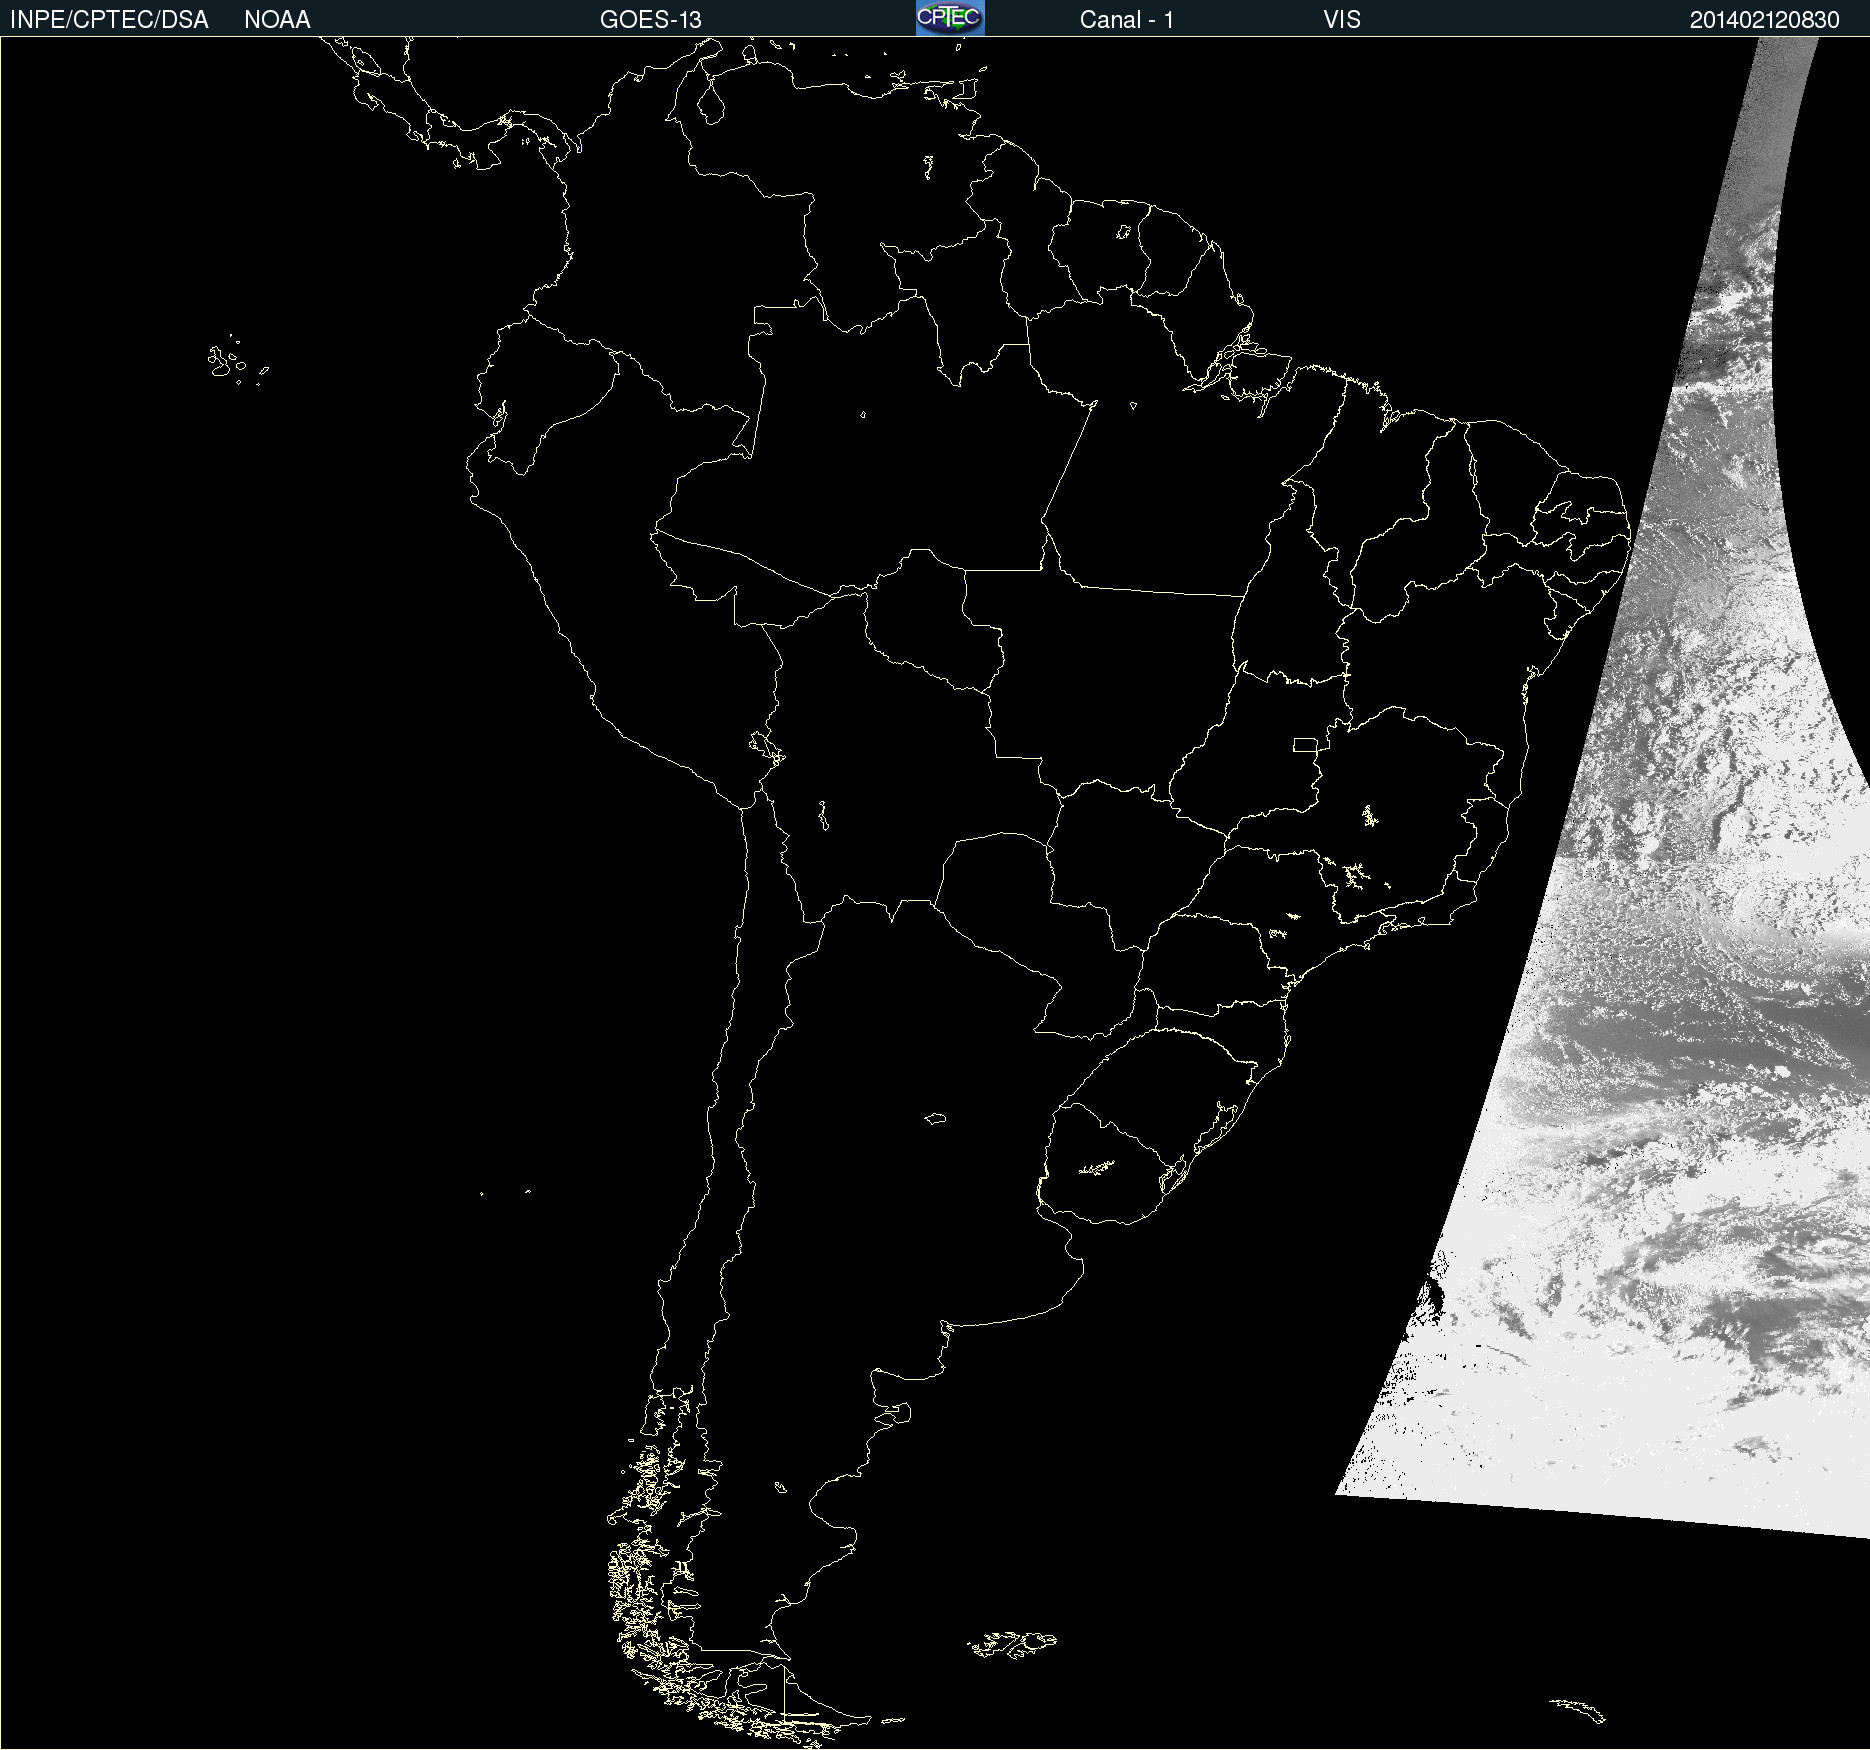This screenshot has height=1750, width=1870.
Task: Click the GOES-13 satellite name
Action: coord(650,20)
